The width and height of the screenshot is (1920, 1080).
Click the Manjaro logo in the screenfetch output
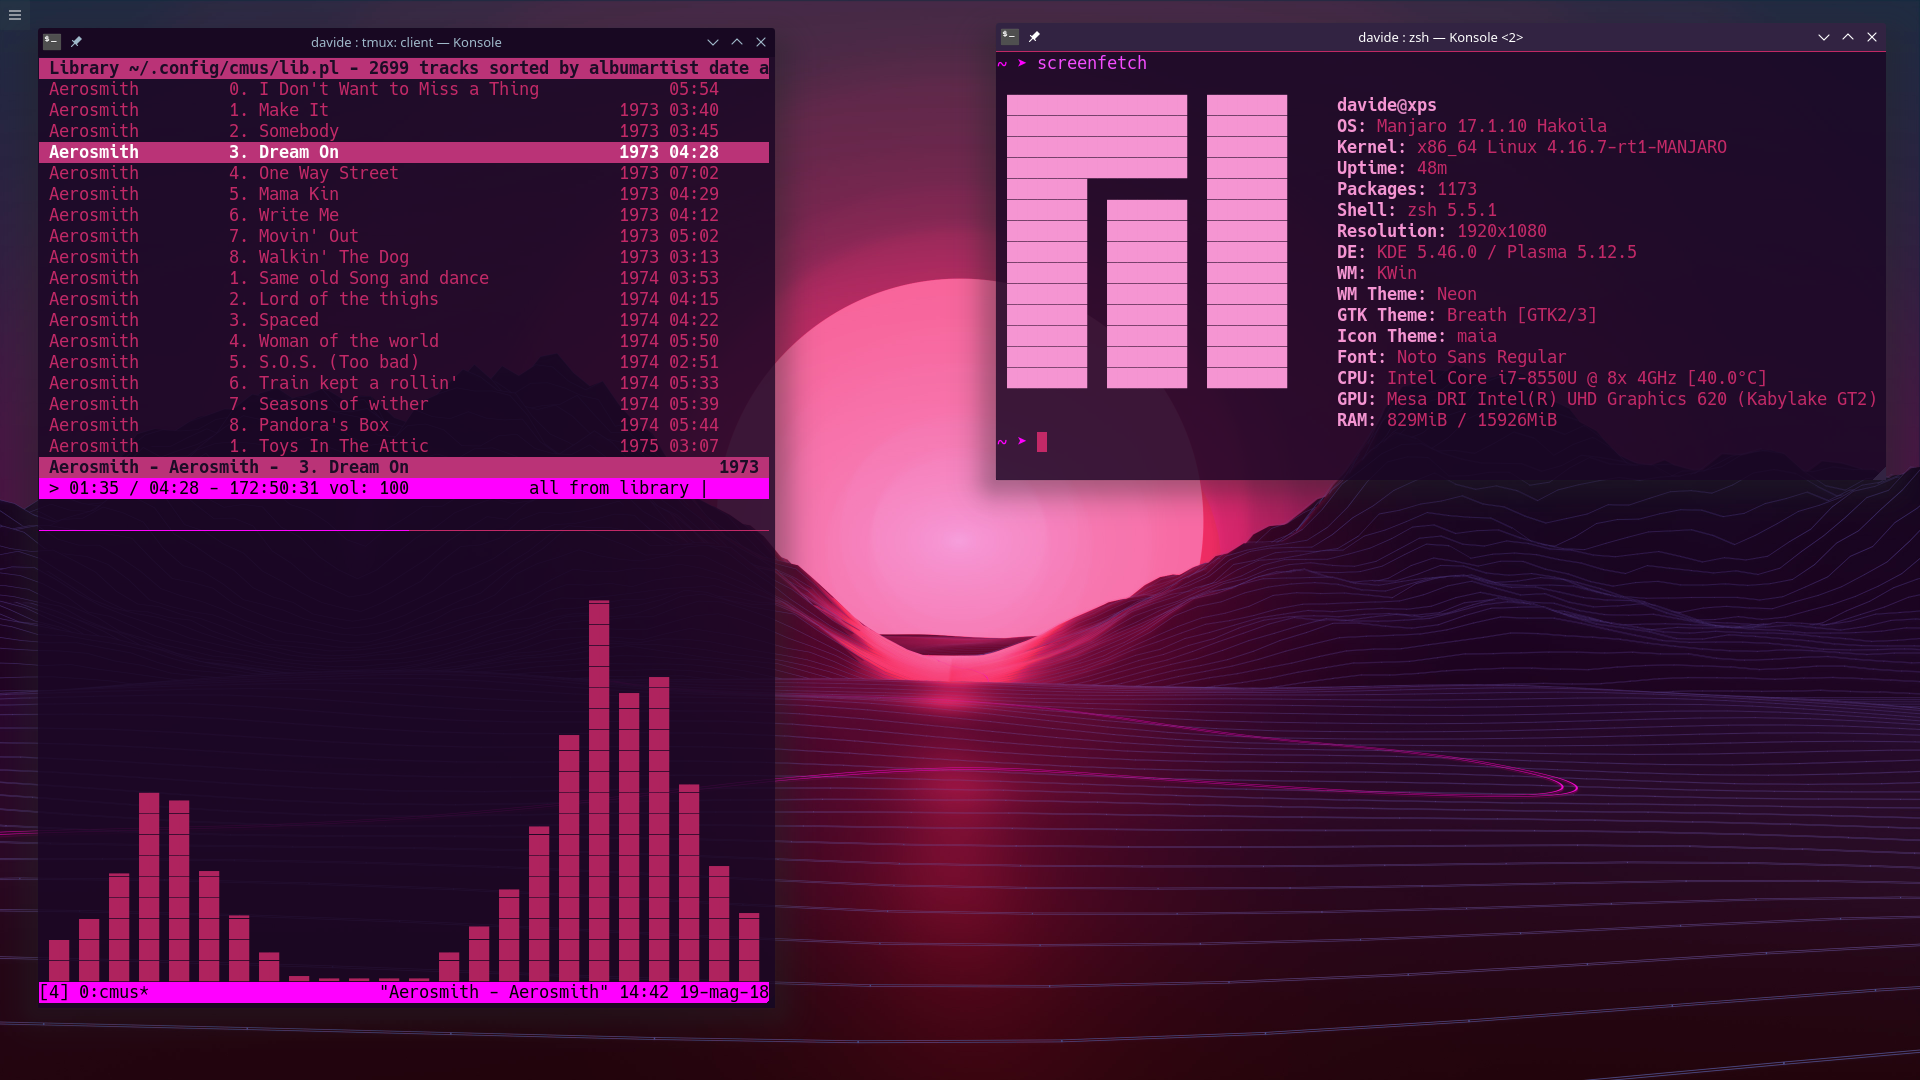pos(1146,240)
